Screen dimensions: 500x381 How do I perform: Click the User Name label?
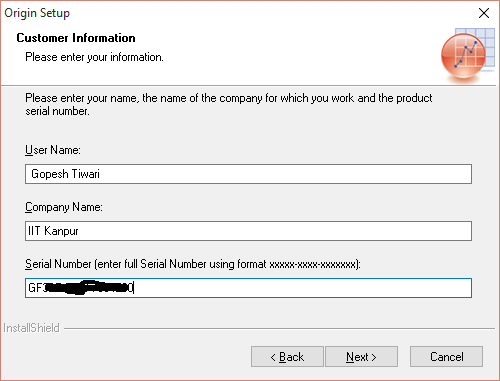point(53,150)
